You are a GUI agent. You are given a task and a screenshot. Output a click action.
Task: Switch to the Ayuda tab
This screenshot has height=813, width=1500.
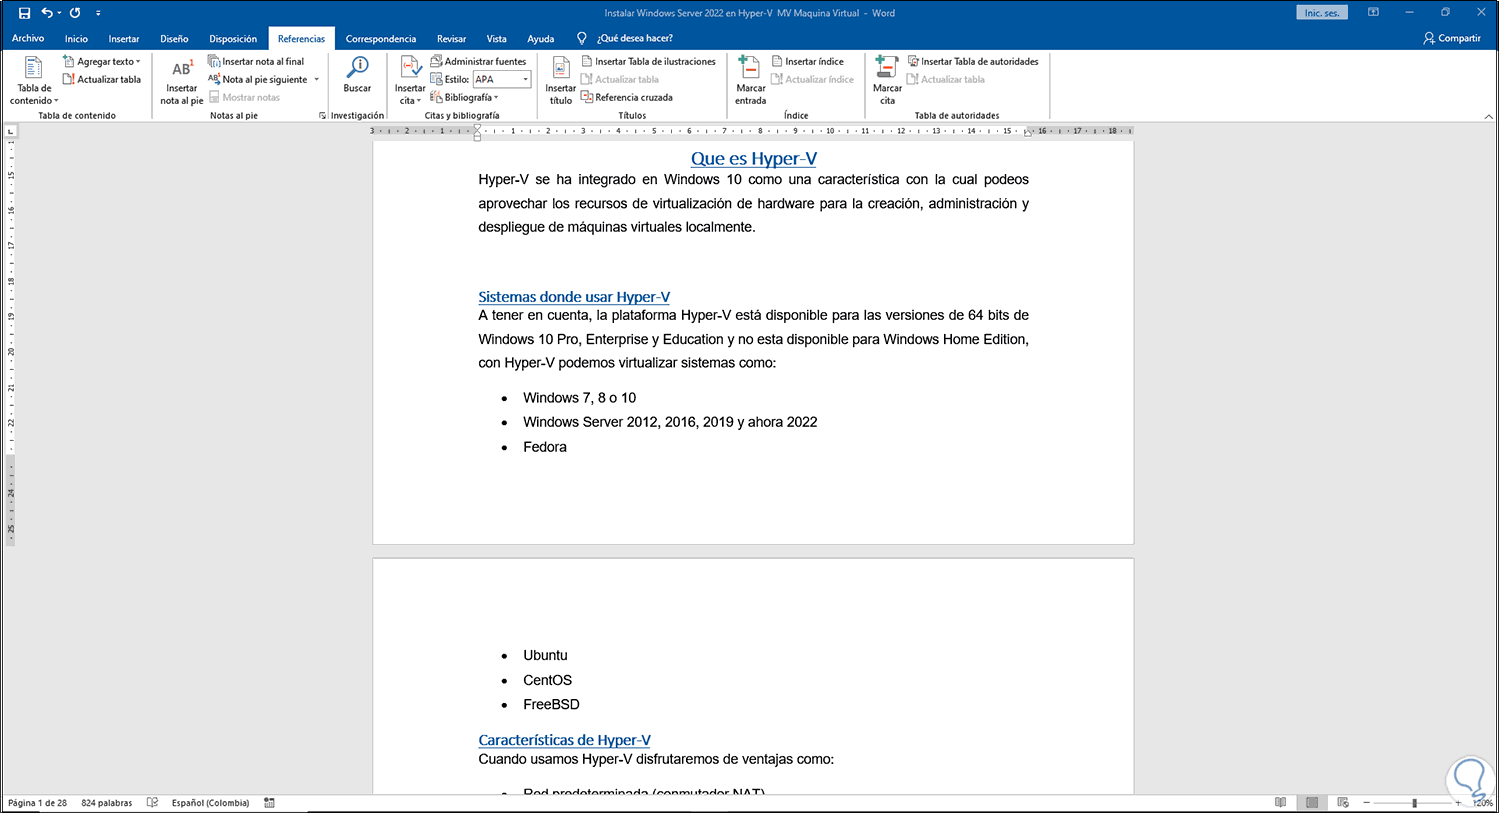(541, 38)
